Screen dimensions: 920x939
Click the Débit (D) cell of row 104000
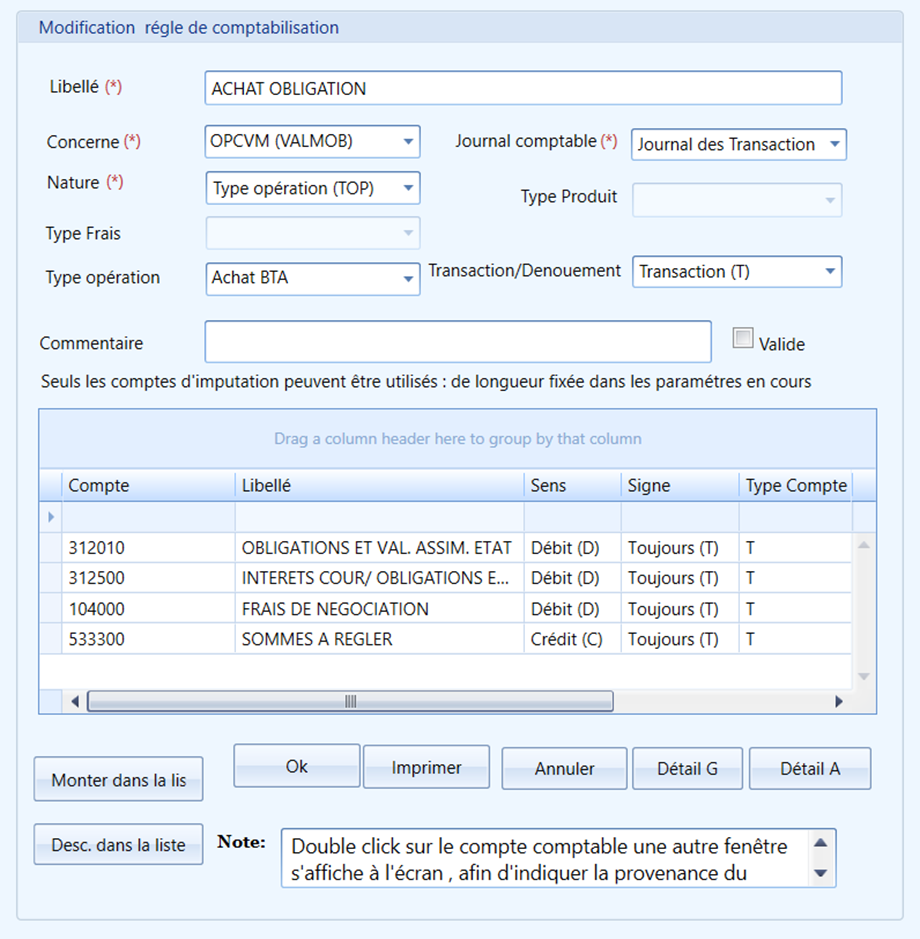pyautogui.click(x=572, y=609)
